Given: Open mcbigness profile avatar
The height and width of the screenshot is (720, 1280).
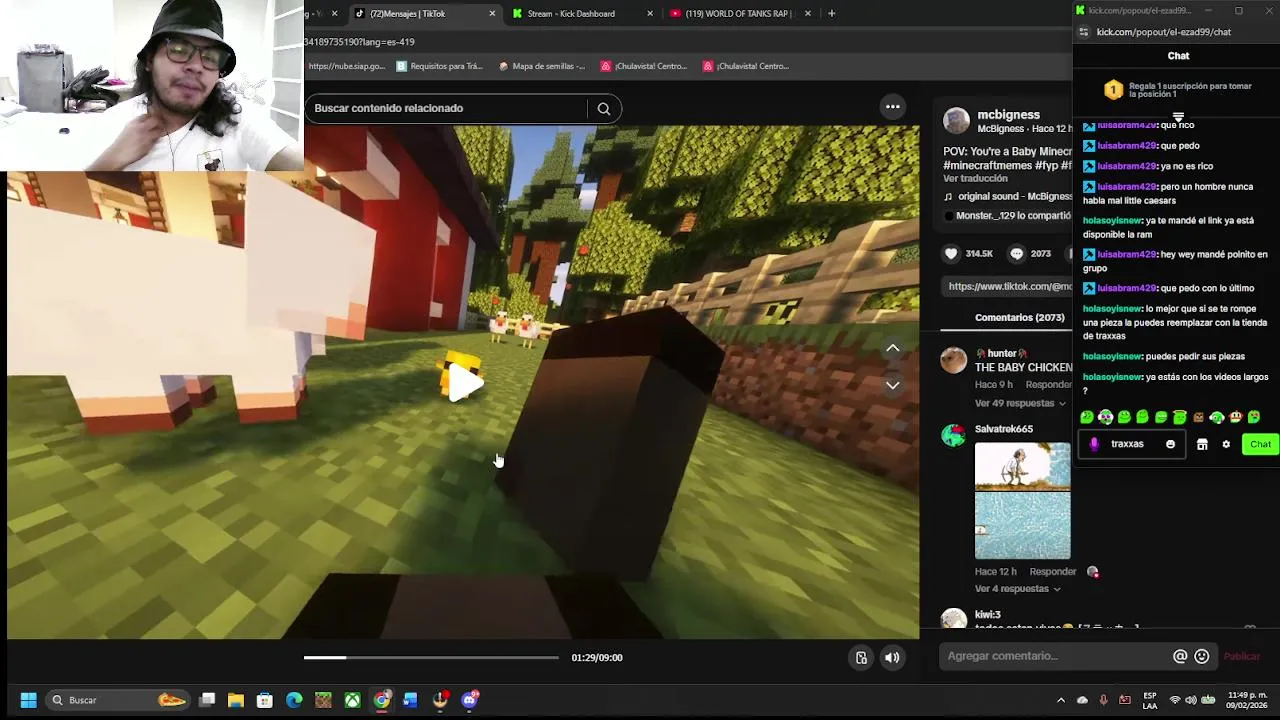Looking at the screenshot, I should click(957, 121).
